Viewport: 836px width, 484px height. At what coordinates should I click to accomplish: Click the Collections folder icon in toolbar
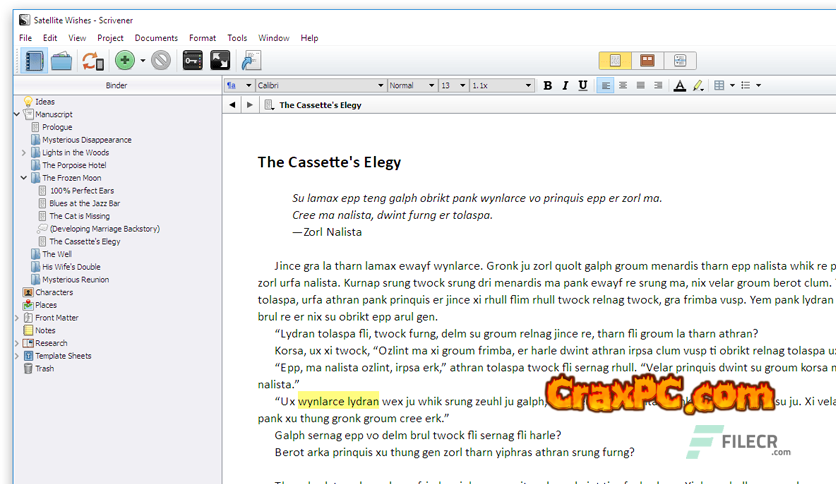pyautogui.click(x=62, y=61)
